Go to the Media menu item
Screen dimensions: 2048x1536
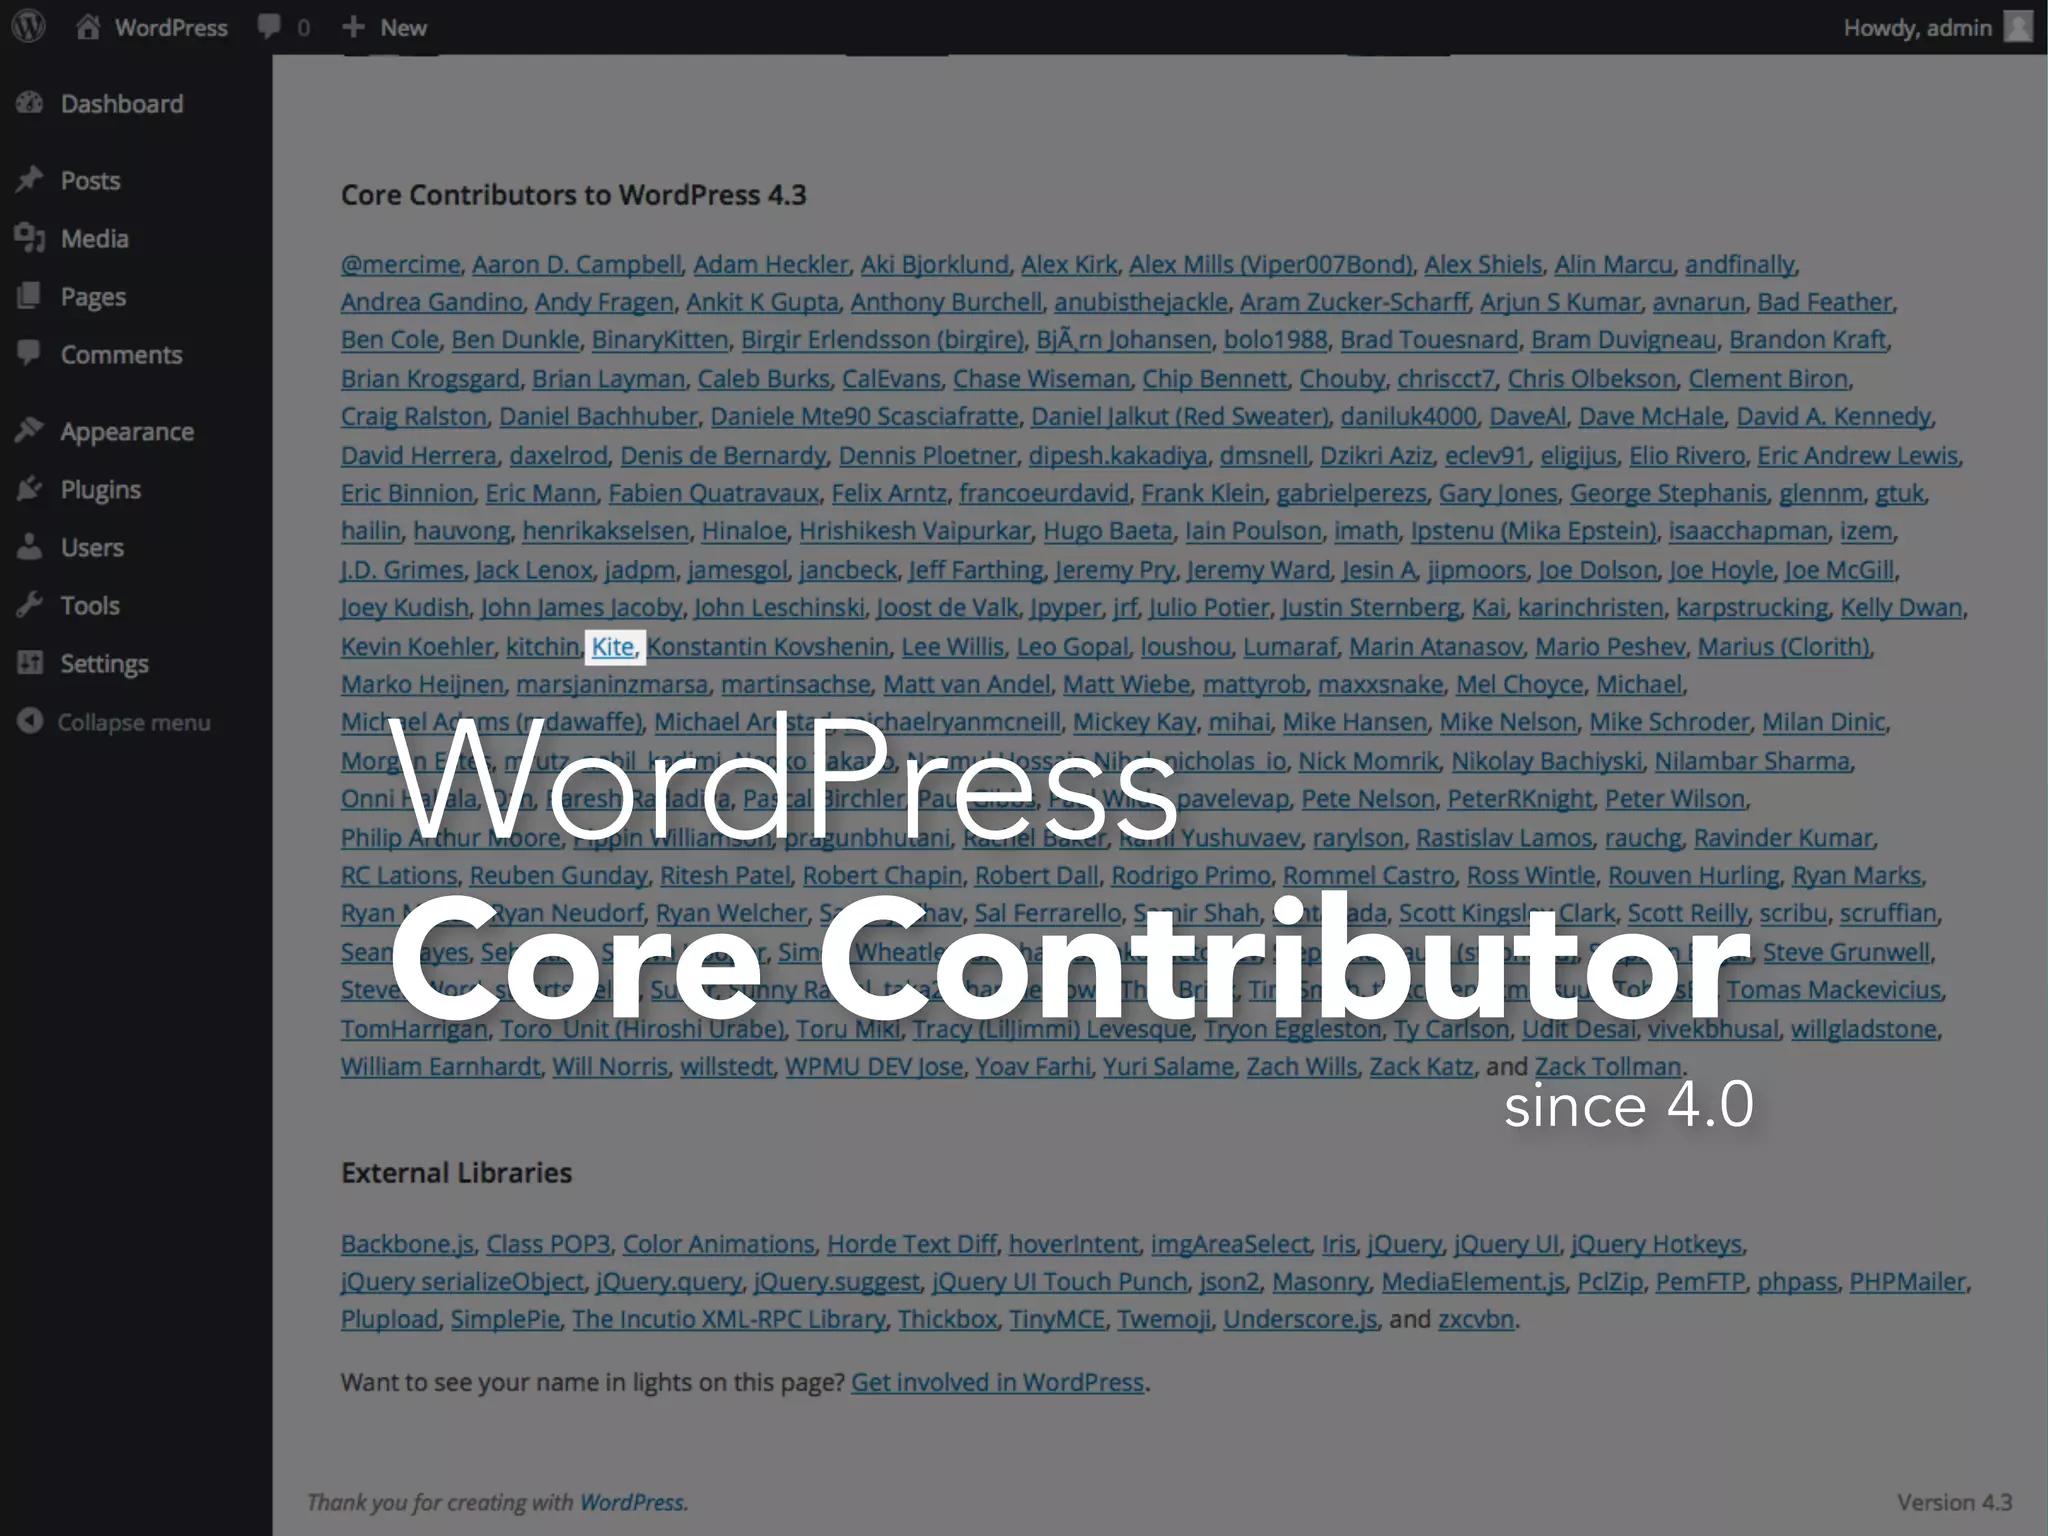(94, 238)
